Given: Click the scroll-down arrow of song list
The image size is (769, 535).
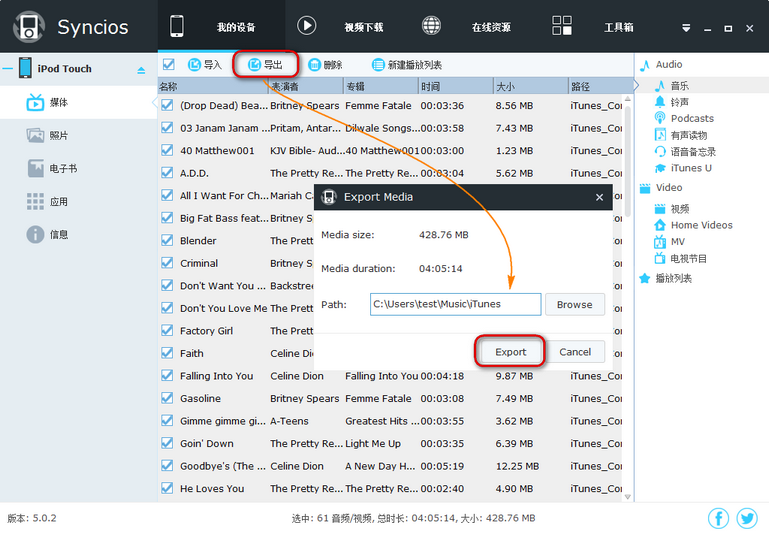Looking at the screenshot, I should [x=628, y=497].
